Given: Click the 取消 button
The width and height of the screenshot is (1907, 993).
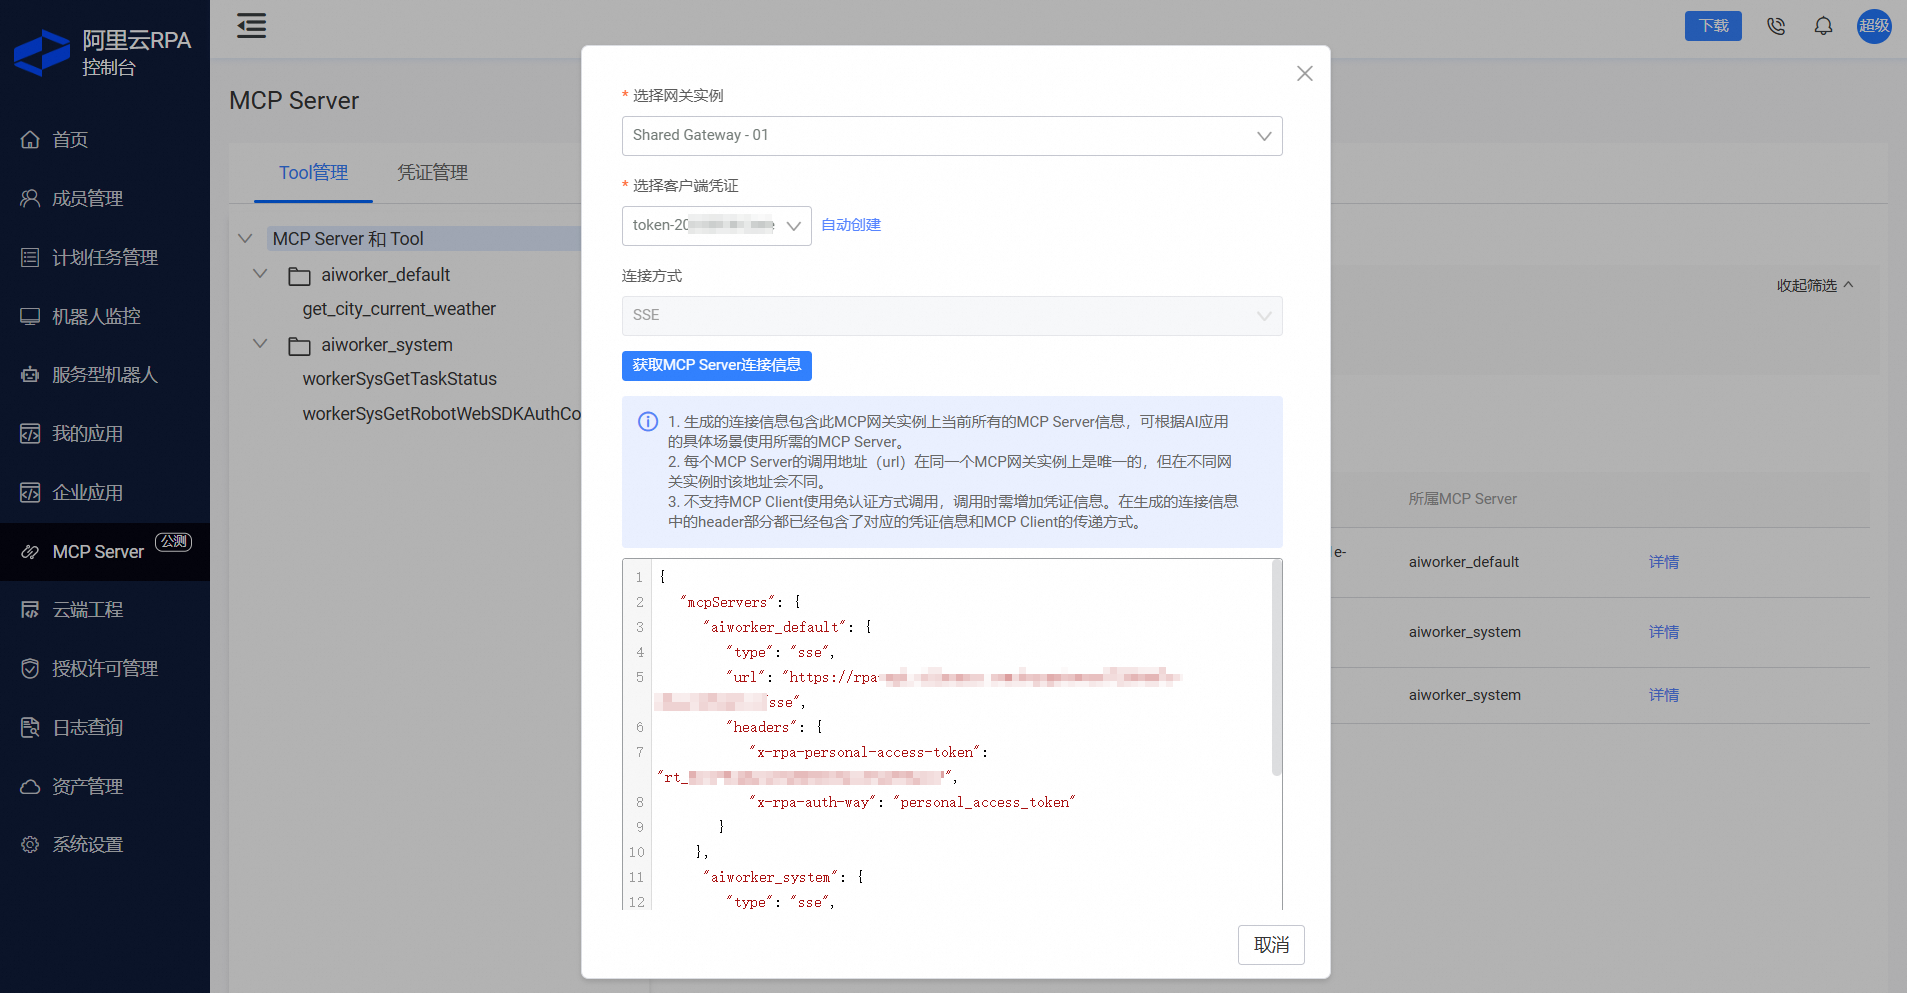Looking at the screenshot, I should click(x=1271, y=945).
